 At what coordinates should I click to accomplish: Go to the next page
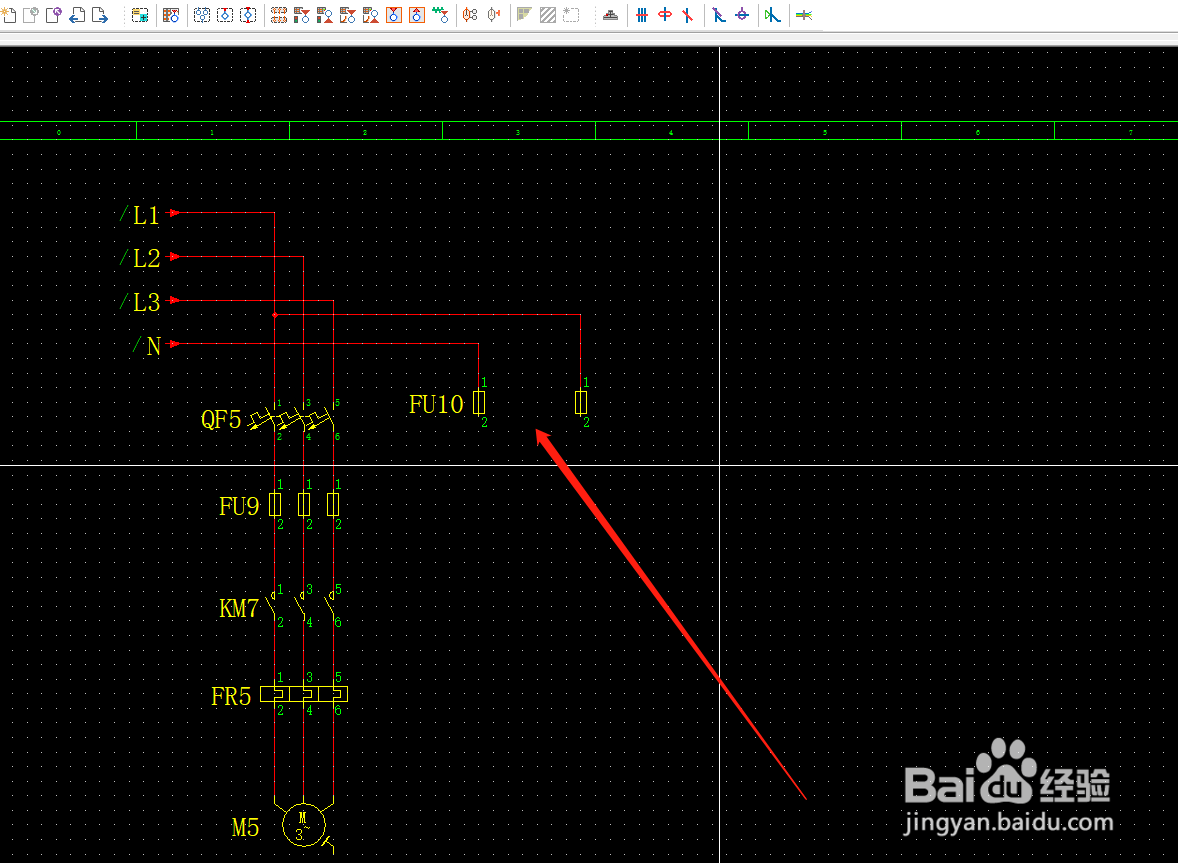(100, 14)
